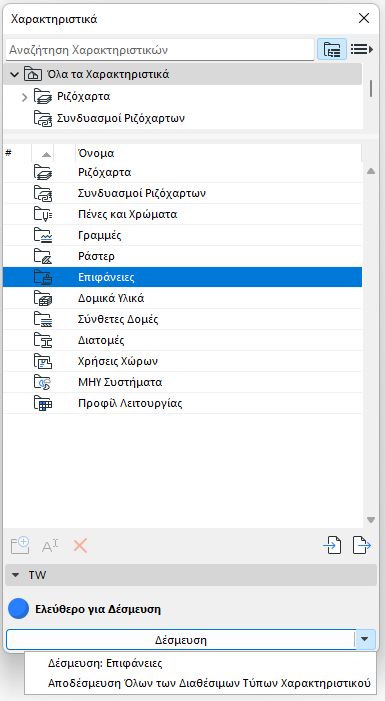Open the list options menu icon
The width and height of the screenshot is (385, 701).
tap(362, 49)
